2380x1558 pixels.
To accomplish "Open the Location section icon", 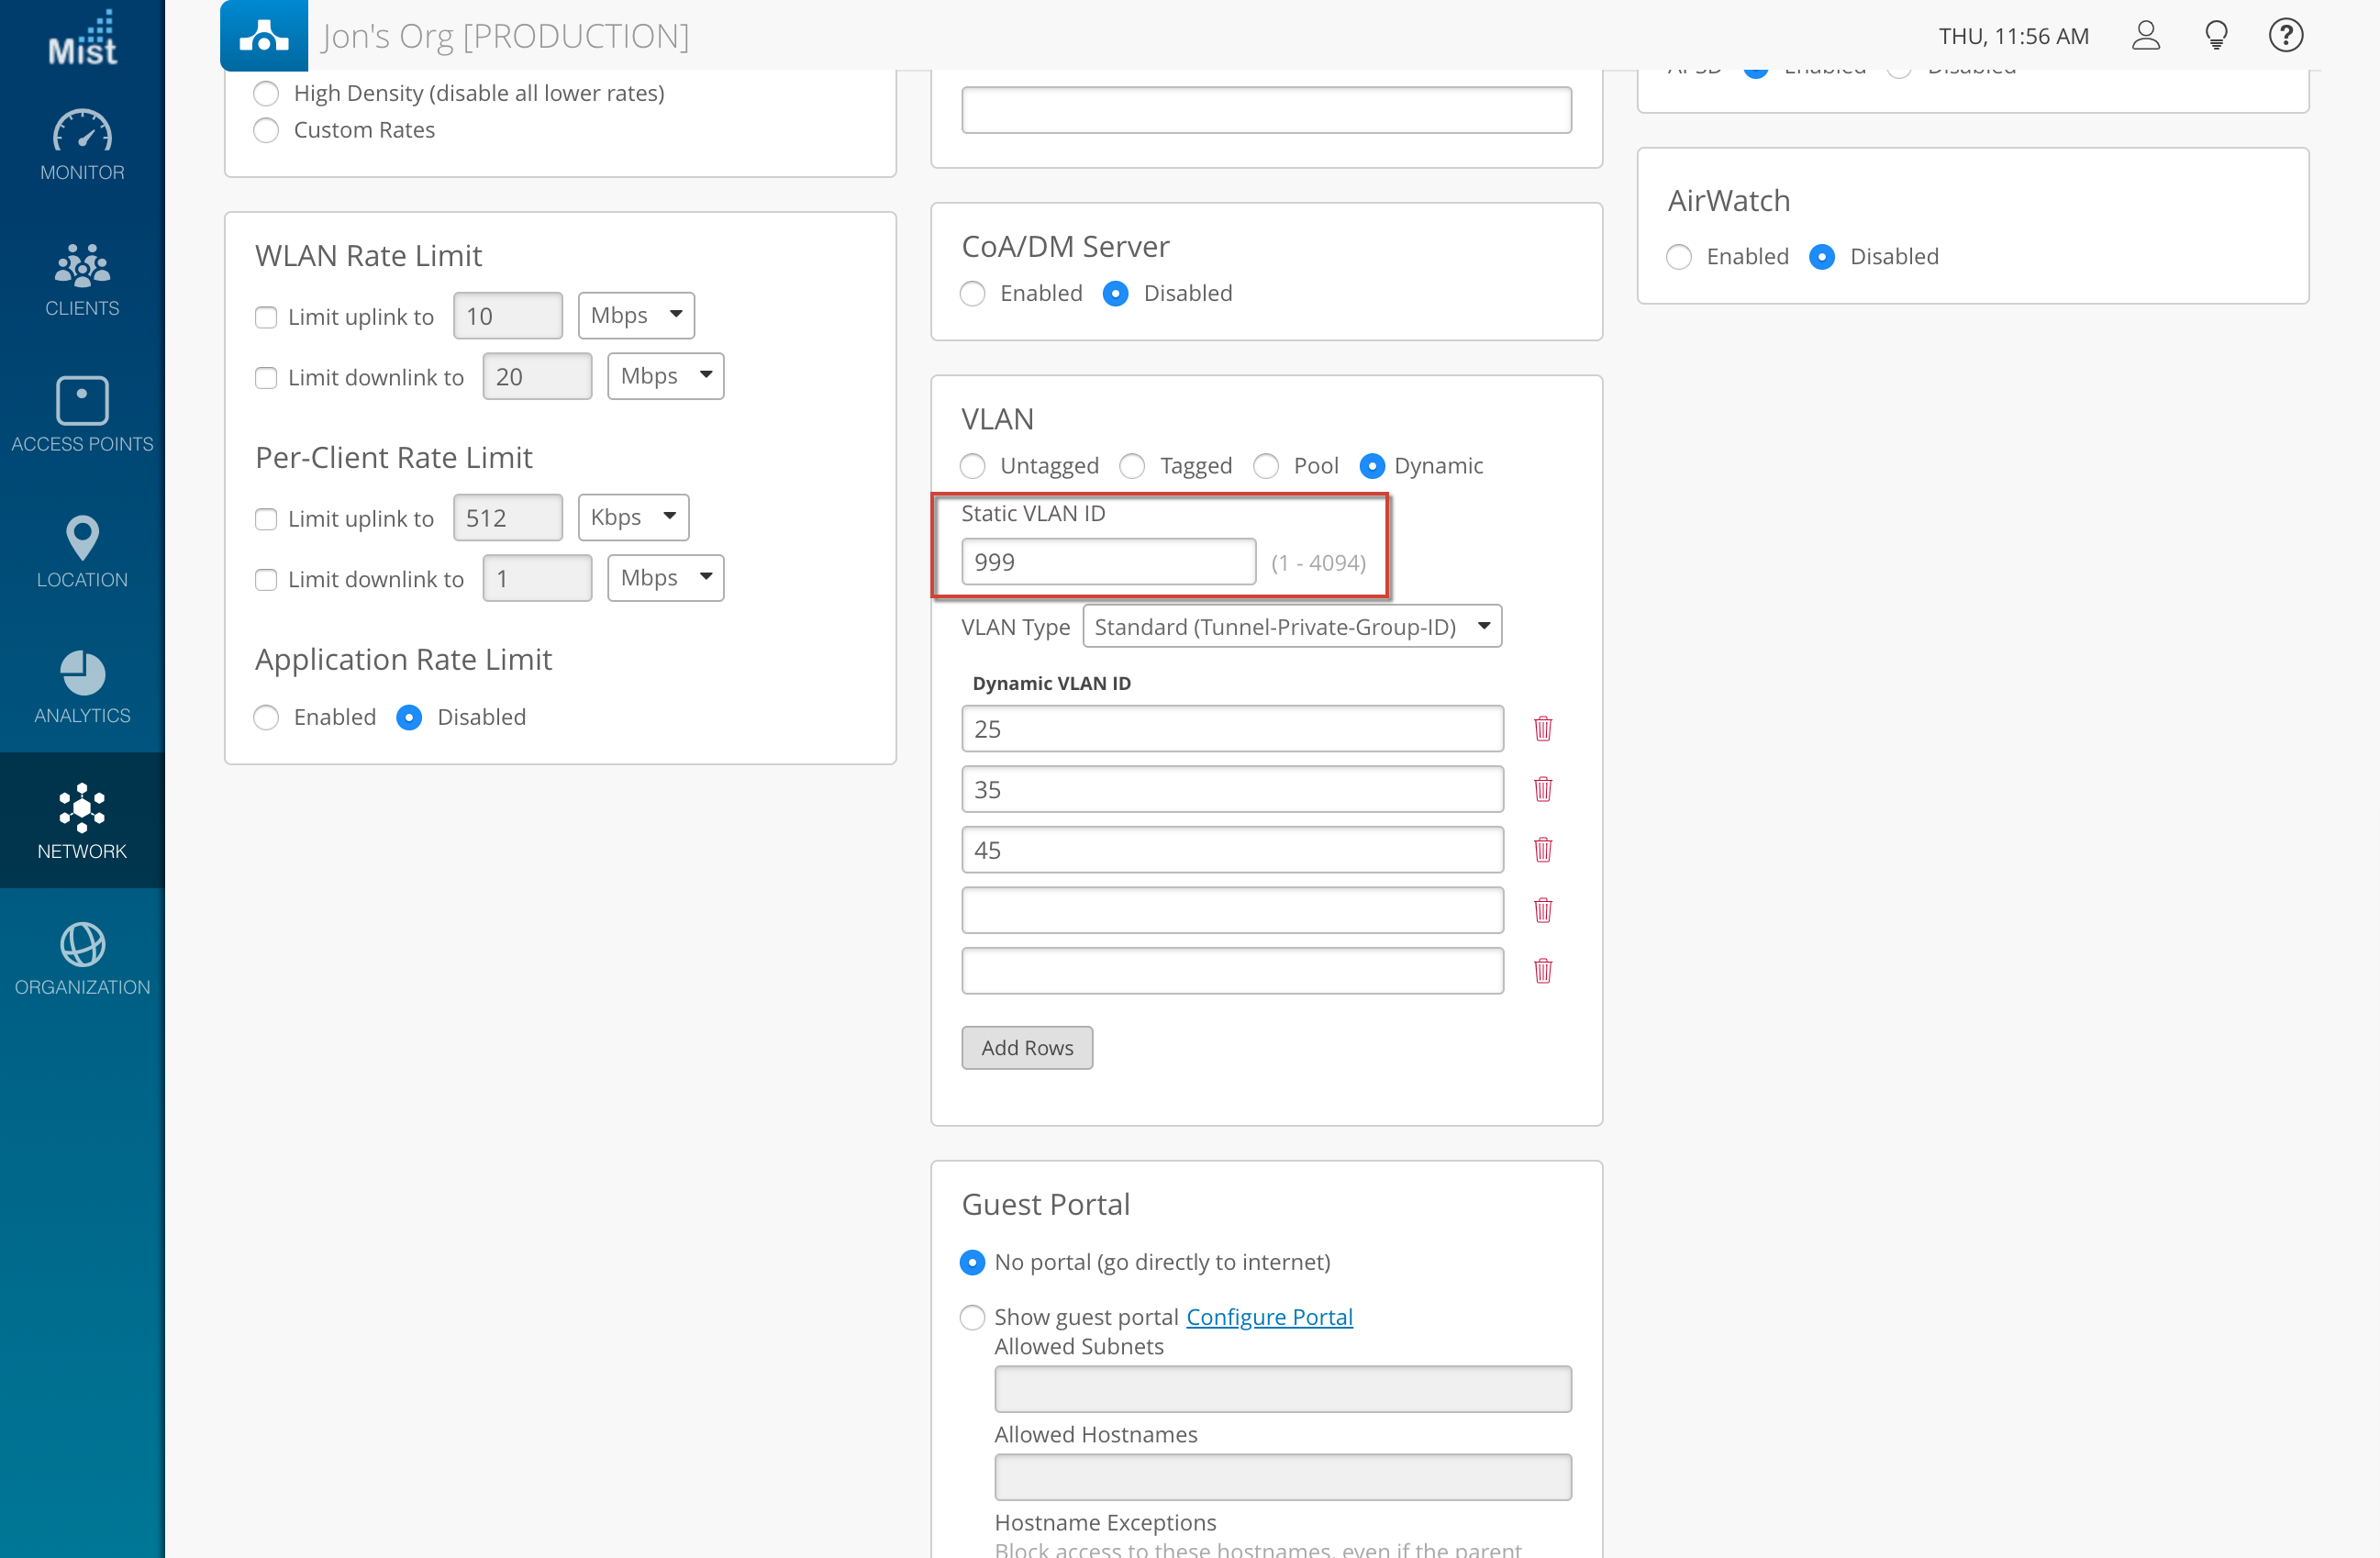I will [82, 550].
